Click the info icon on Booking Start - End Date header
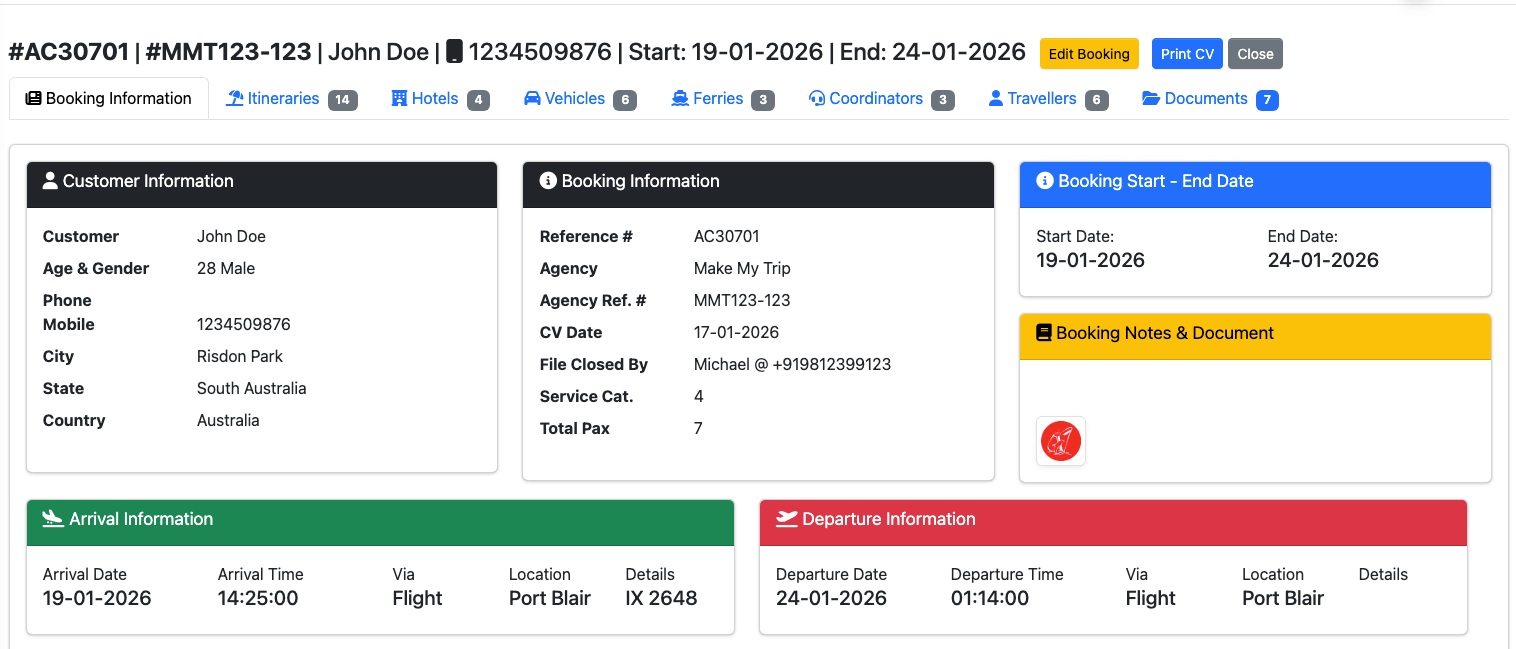 (x=1045, y=180)
